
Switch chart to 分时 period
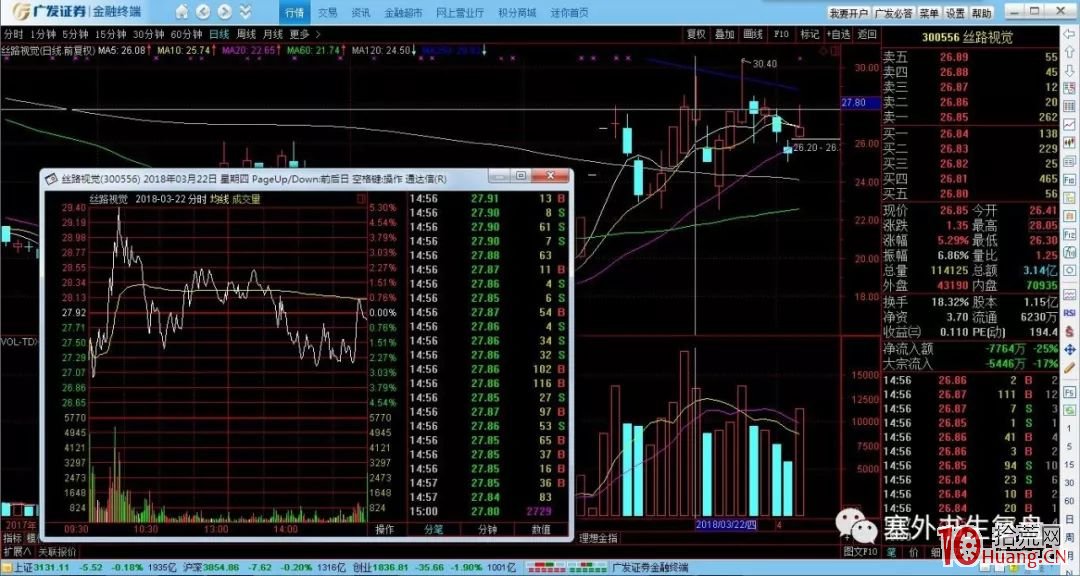point(13,34)
